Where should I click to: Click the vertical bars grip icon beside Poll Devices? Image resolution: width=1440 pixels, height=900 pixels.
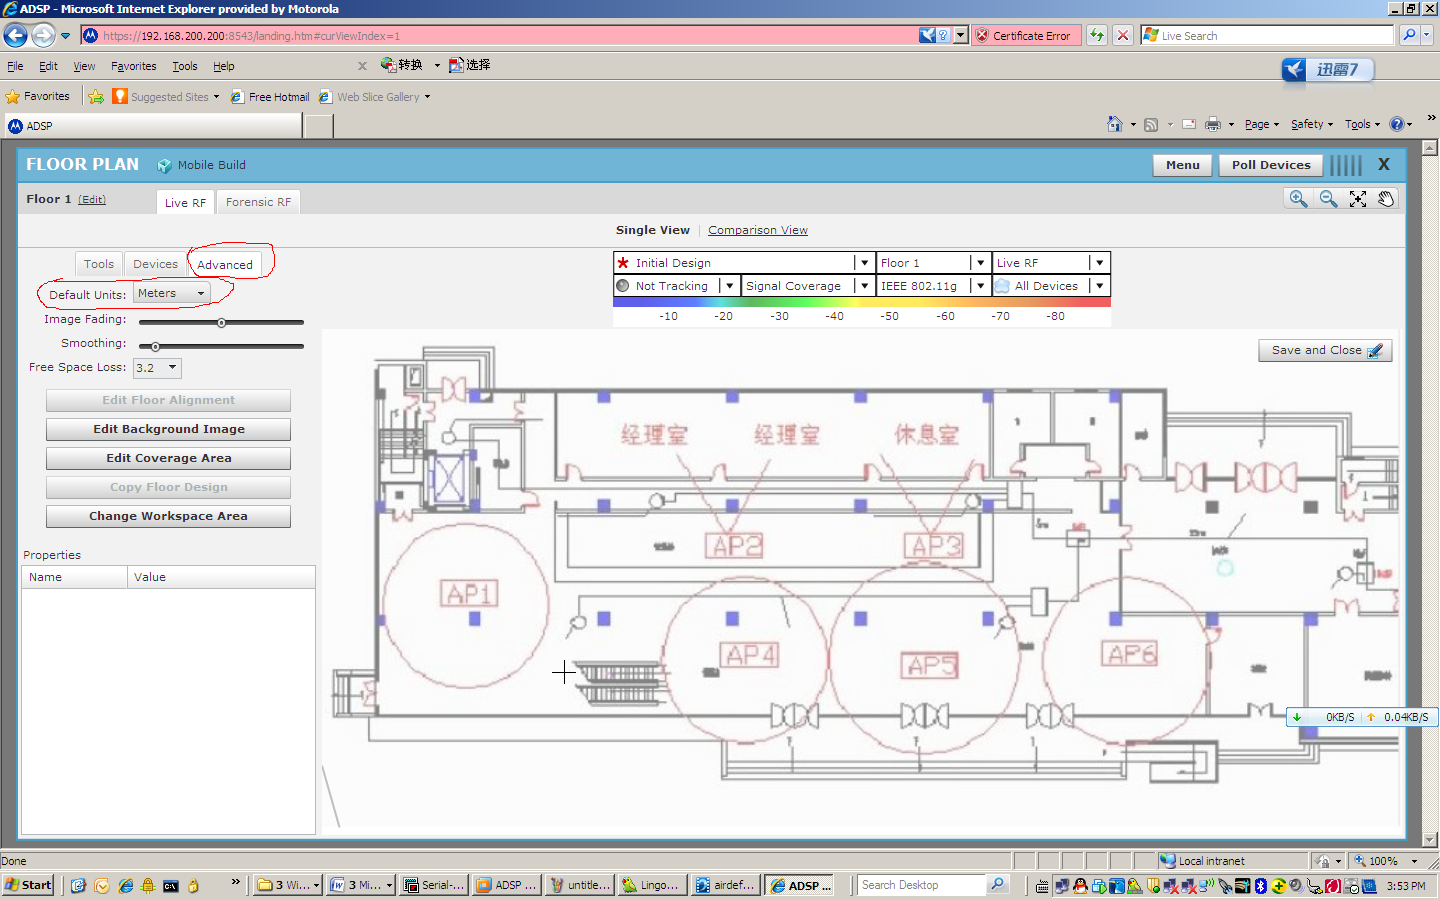(x=1346, y=165)
